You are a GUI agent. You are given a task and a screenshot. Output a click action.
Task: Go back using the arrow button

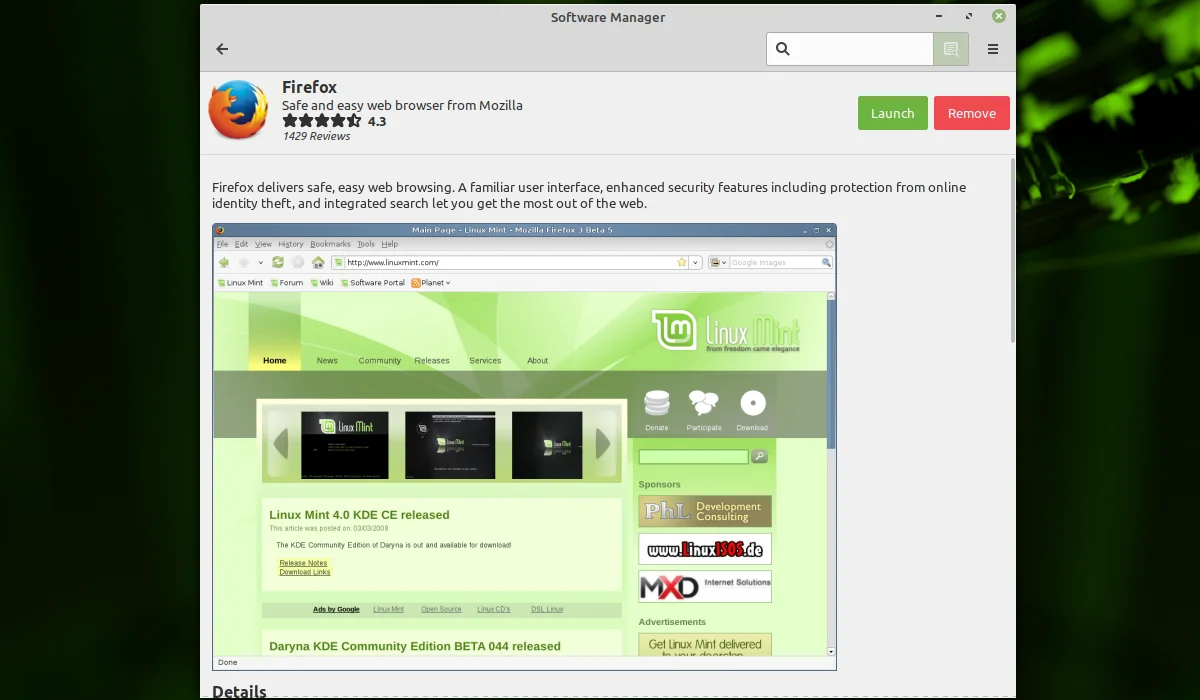(222, 49)
